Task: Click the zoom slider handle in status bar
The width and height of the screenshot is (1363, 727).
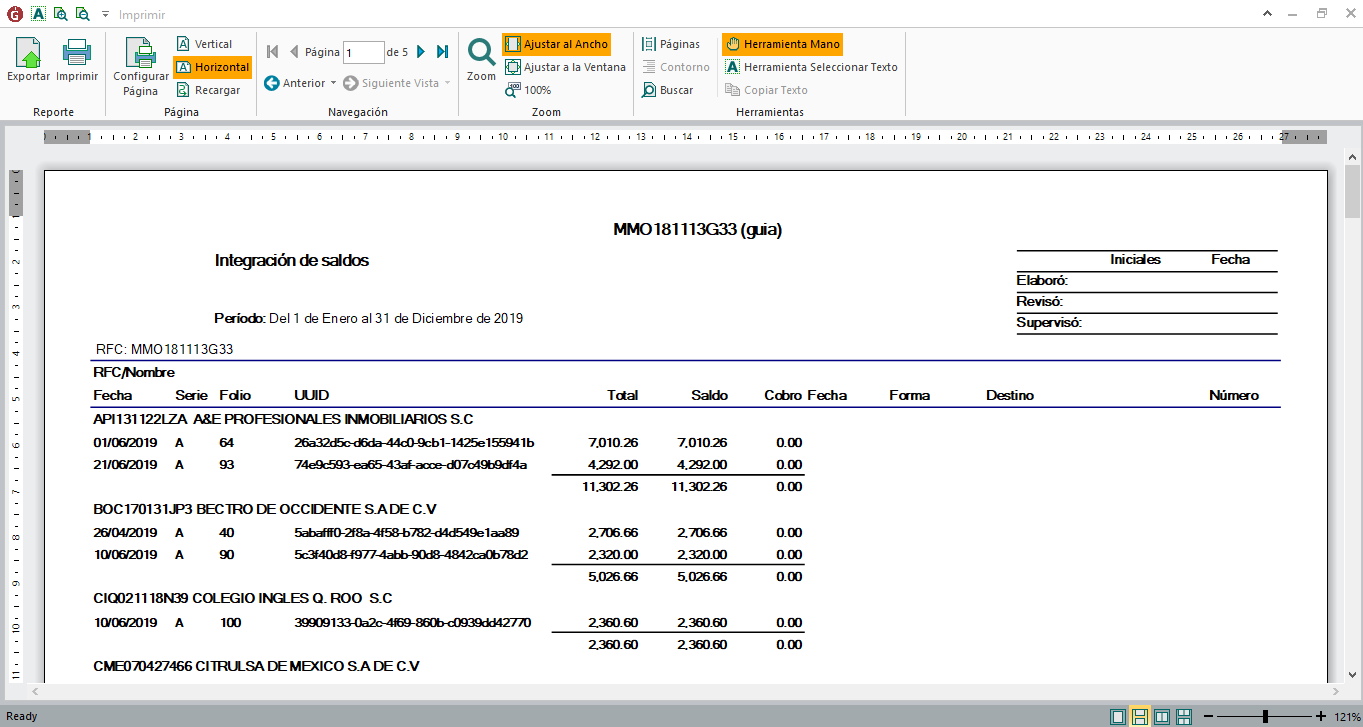Action: click(1266, 716)
